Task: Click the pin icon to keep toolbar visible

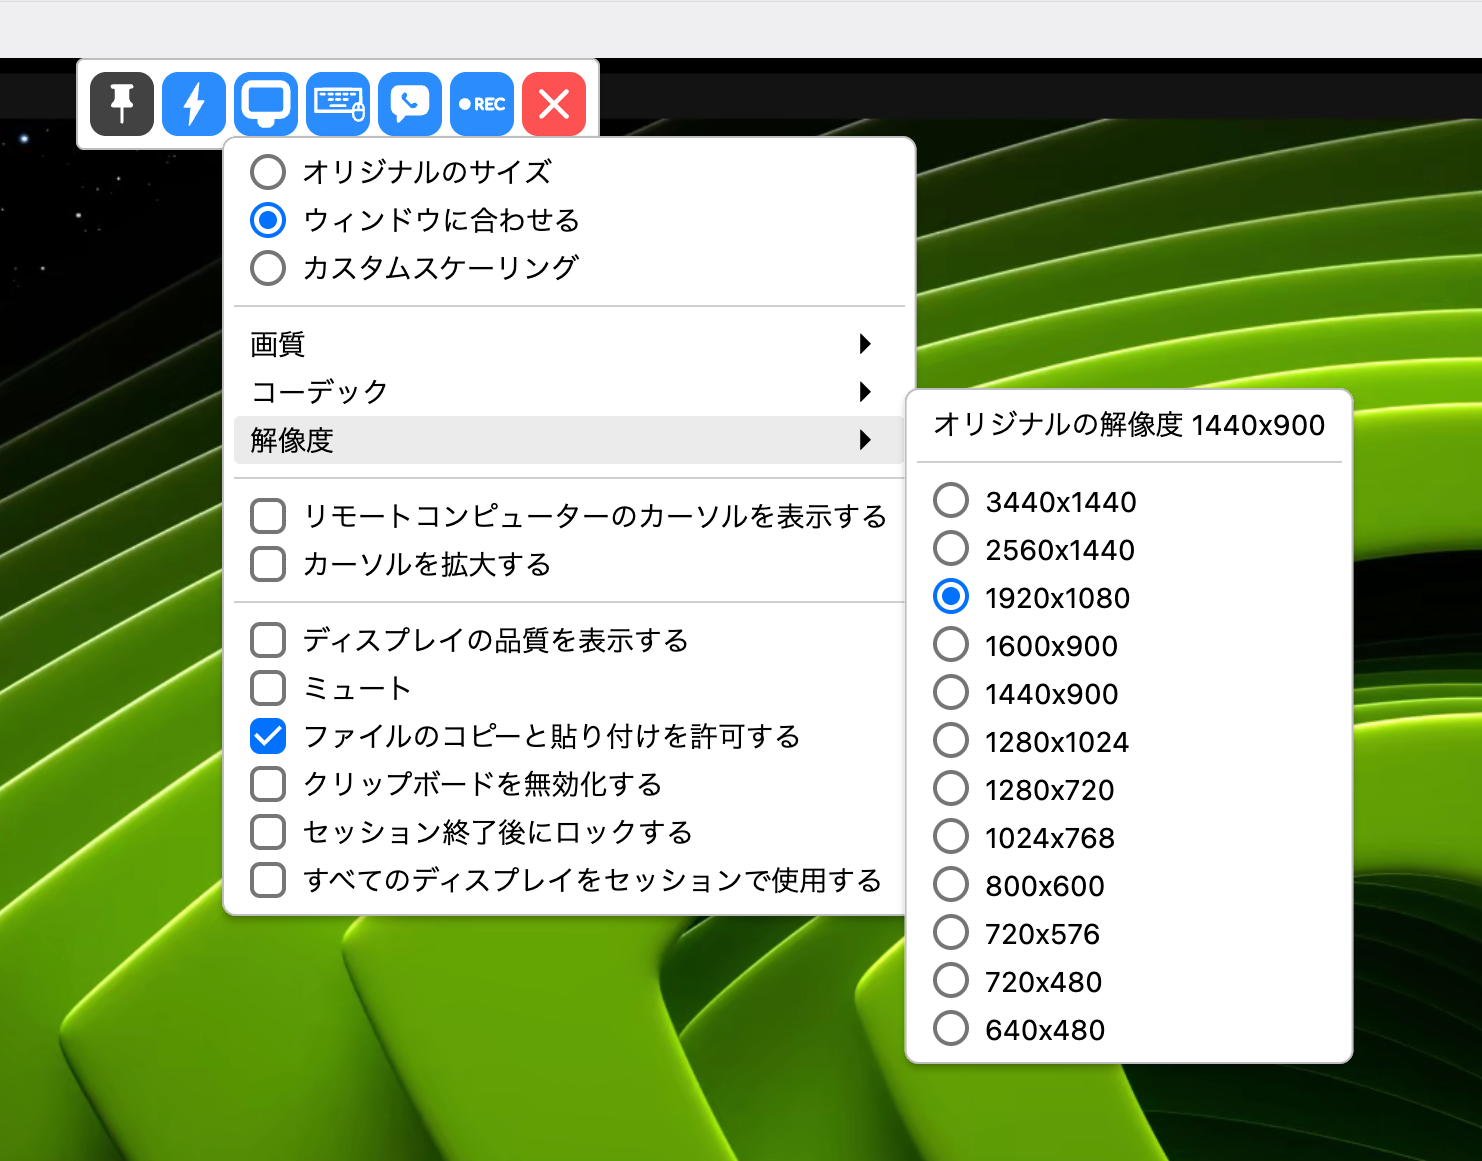Action: 121,103
